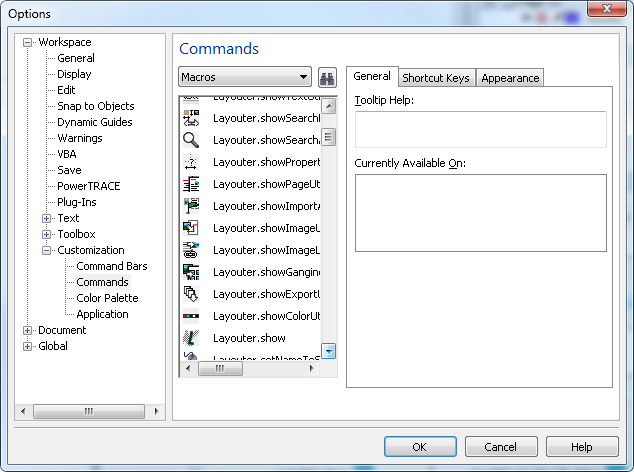Image resolution: width=634 pixels, height=472 pixels.
Task: Click the options tree scroll-left arrow
Action: [x=23, y=411]
